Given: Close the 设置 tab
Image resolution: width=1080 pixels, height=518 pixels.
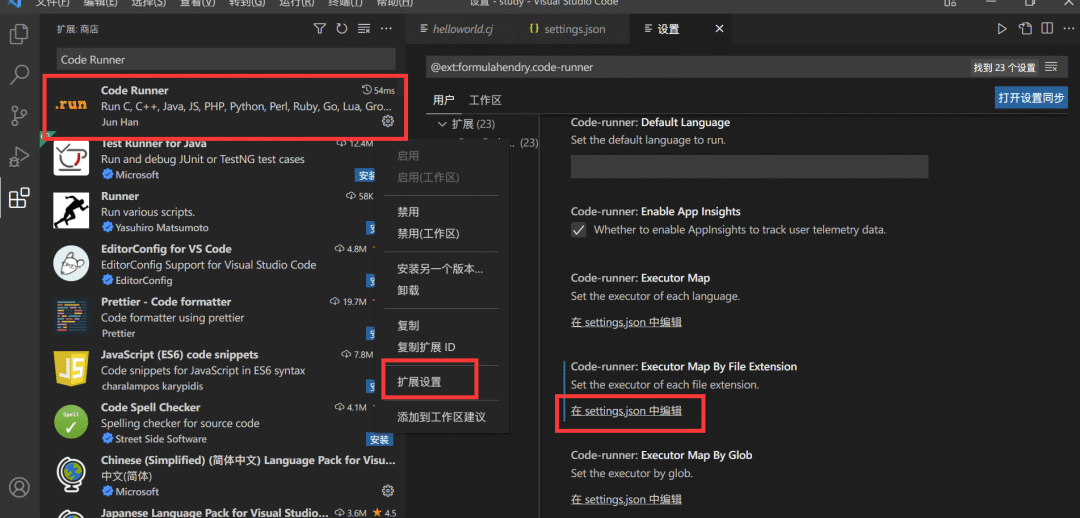Looking at the screenshot, I should (719, 29).
